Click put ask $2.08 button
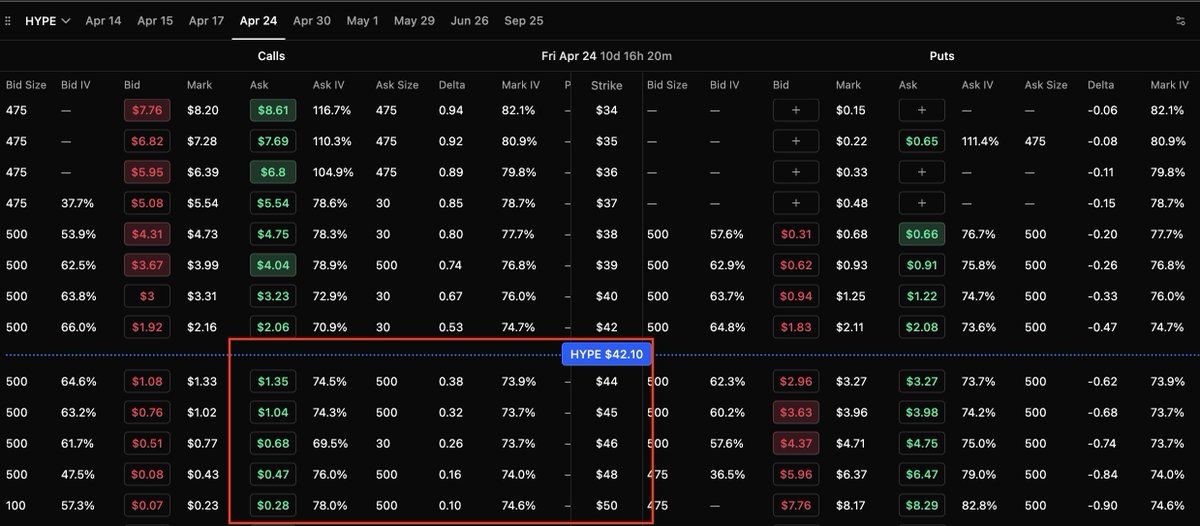The width and height of the screenshot is (1200, 526). tap(922, 327)
